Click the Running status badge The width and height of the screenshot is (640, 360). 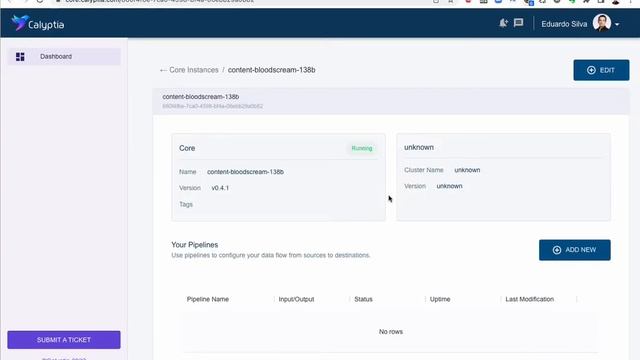(x=362, y=148)
